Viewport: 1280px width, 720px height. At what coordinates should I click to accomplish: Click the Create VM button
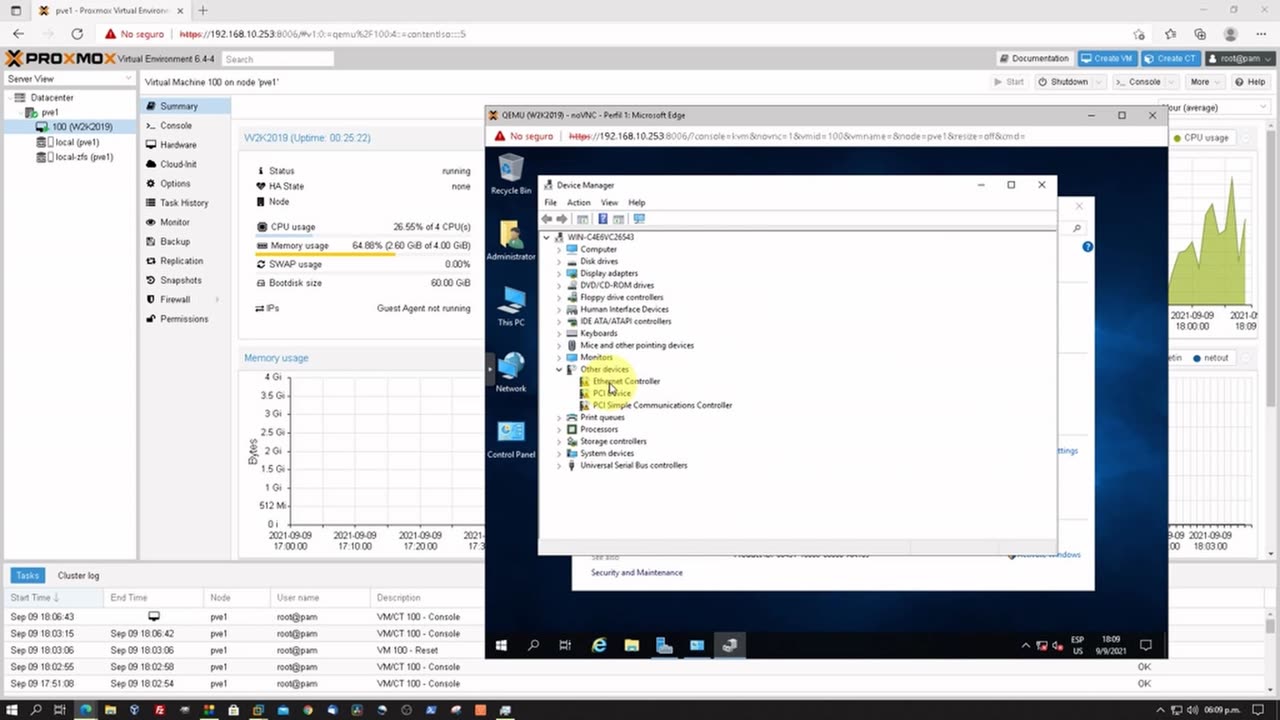1107,58
